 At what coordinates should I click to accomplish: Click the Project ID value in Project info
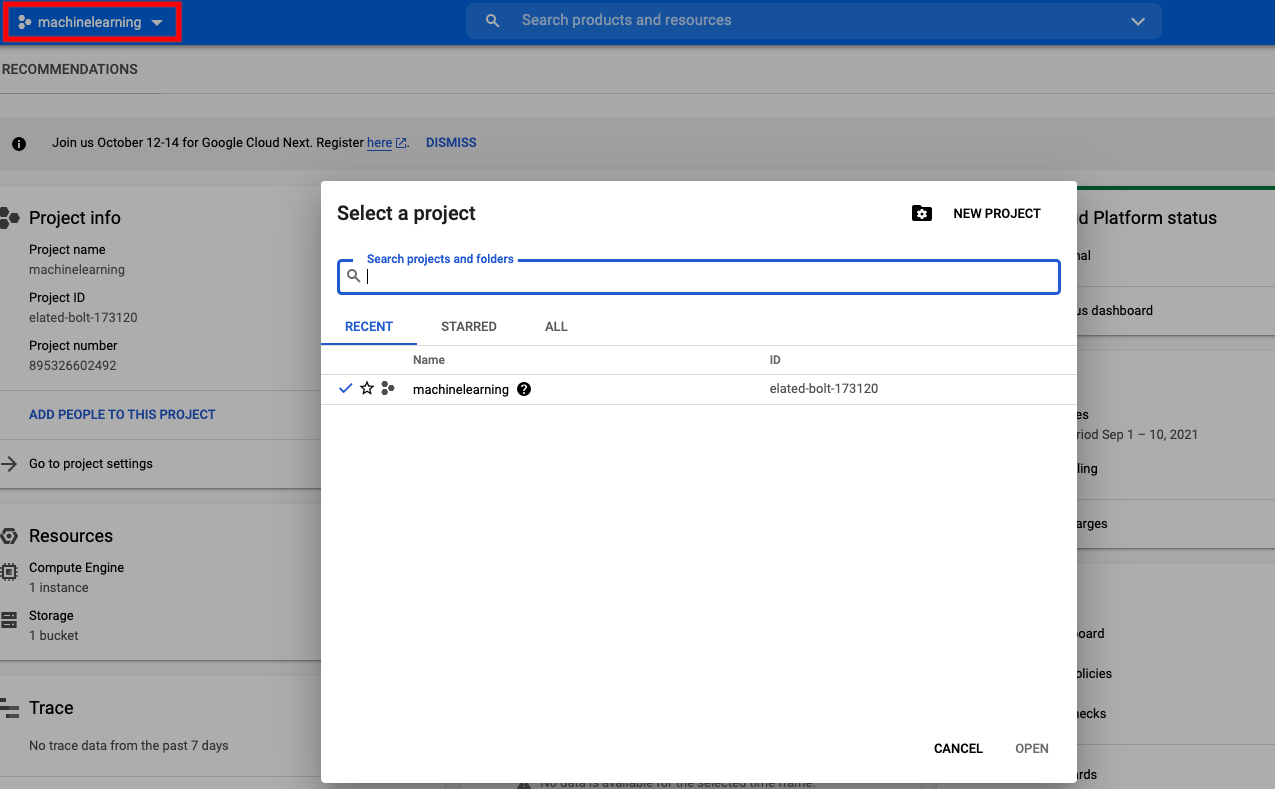pos(83,318)
